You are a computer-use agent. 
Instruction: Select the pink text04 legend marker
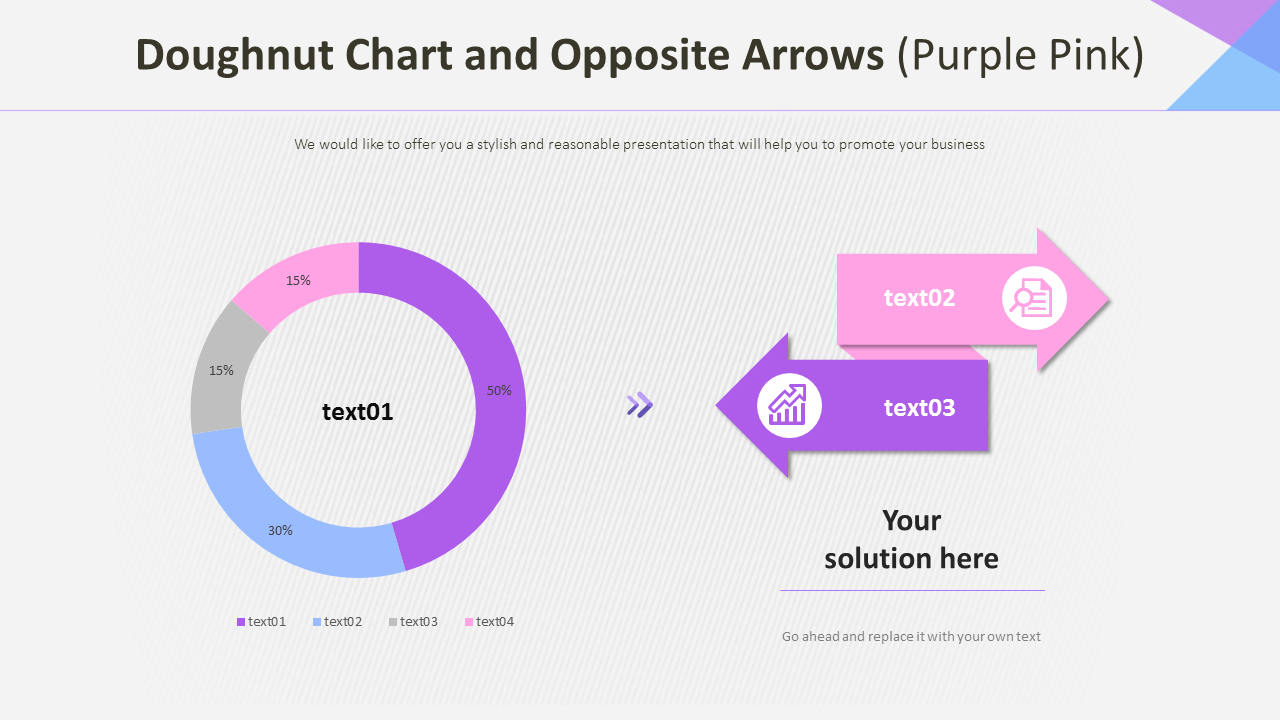point(469,622)
